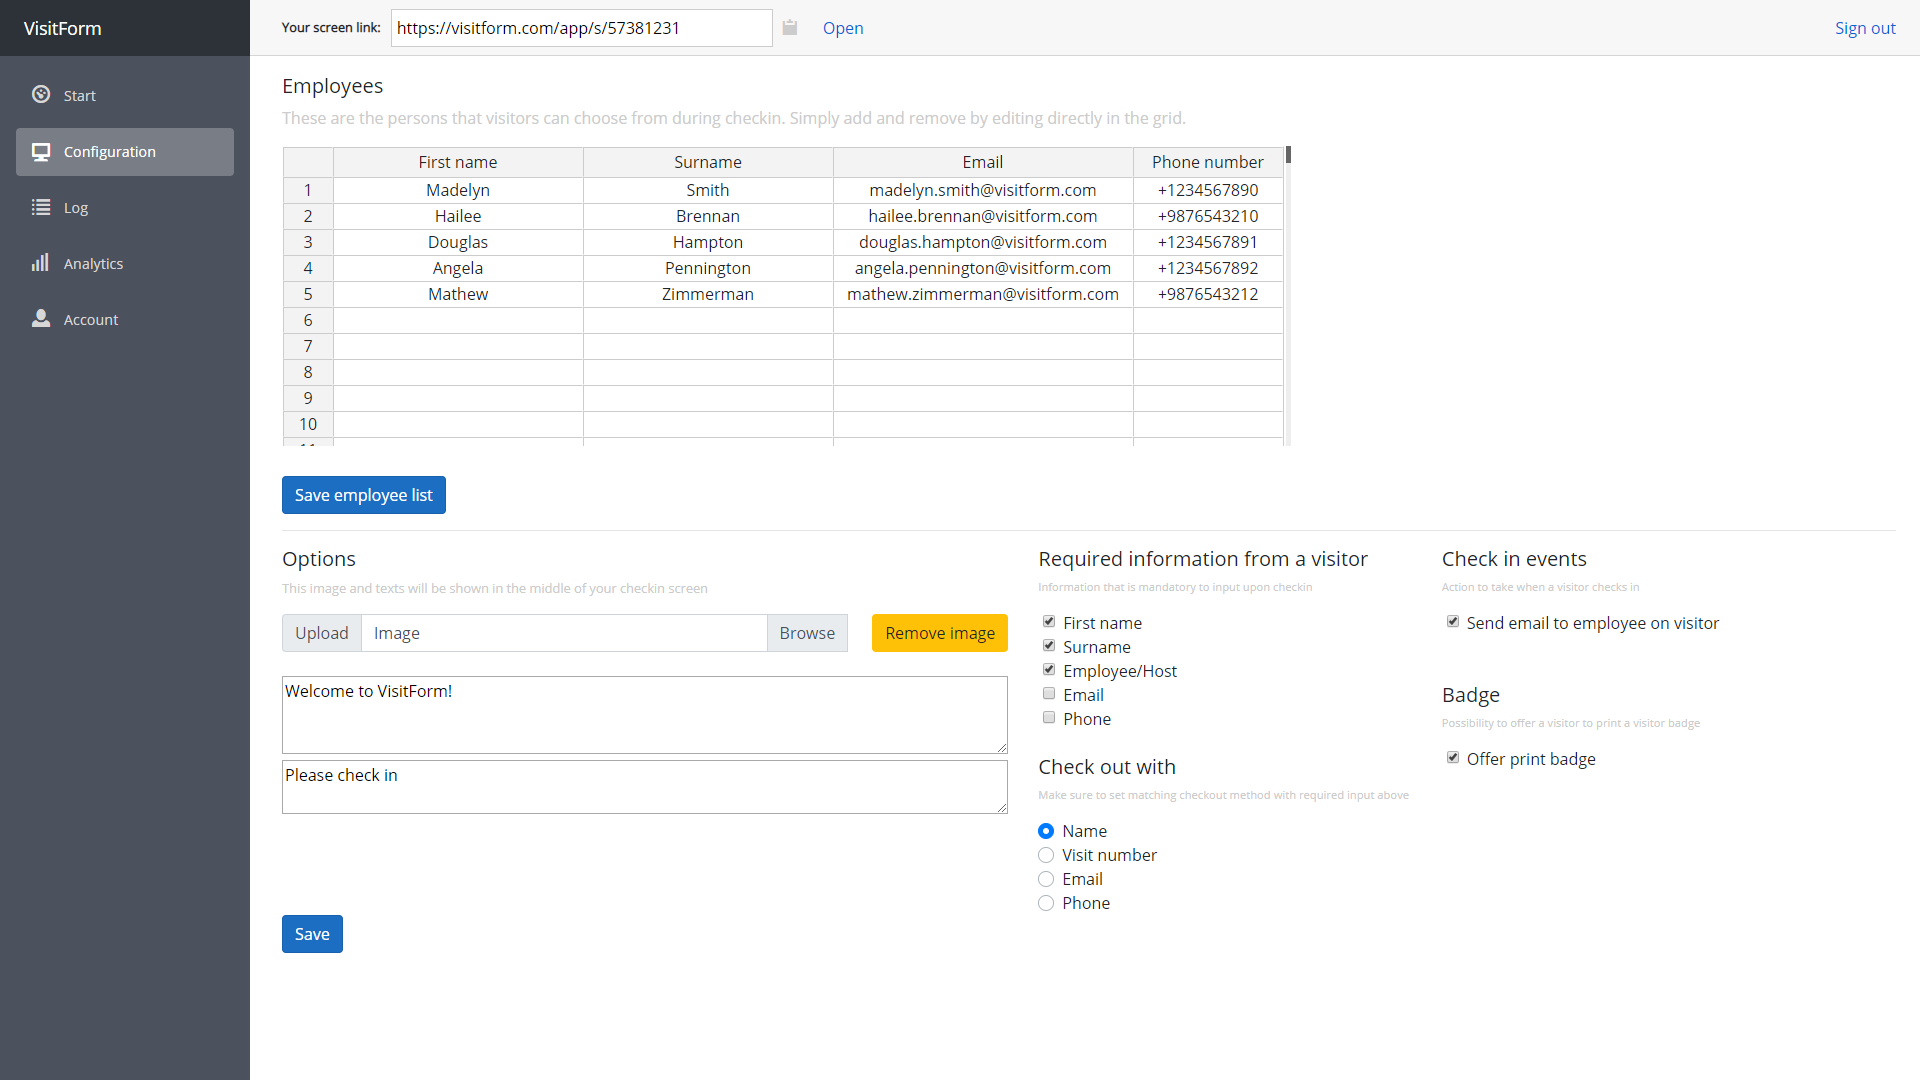Open the Log menu item
Screen dimensions: 1920x1080
[x=76, y=208]
